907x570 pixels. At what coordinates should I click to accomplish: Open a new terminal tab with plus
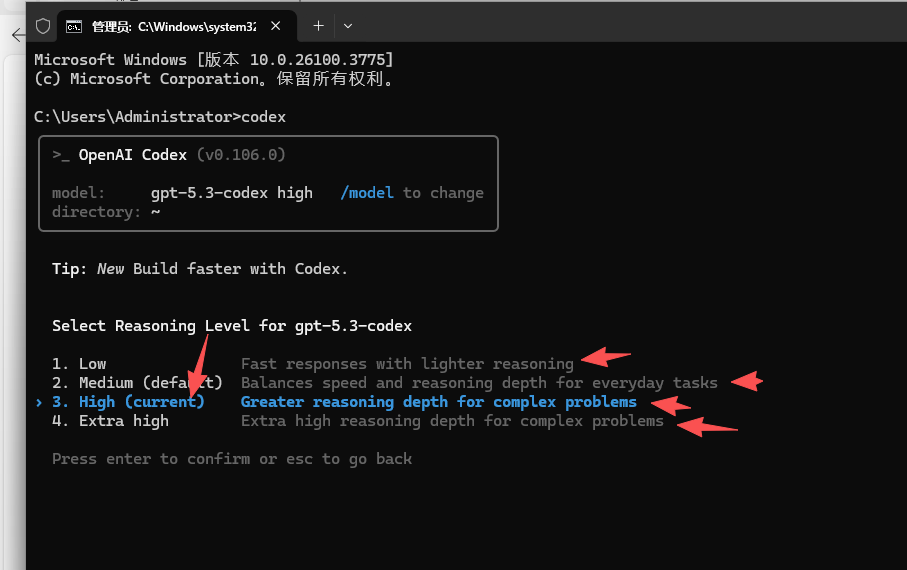[x=318, y=26]
